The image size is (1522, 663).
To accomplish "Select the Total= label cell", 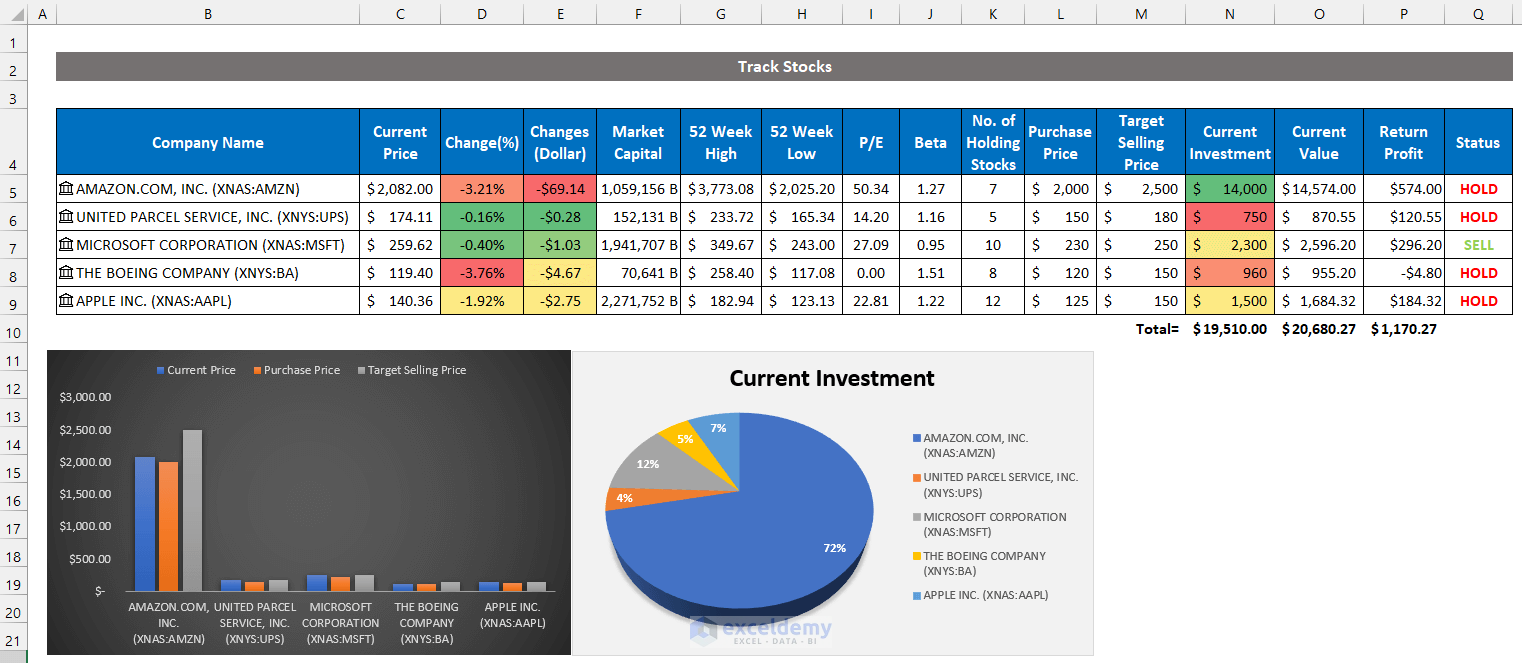I will [x=1141, y=329].
